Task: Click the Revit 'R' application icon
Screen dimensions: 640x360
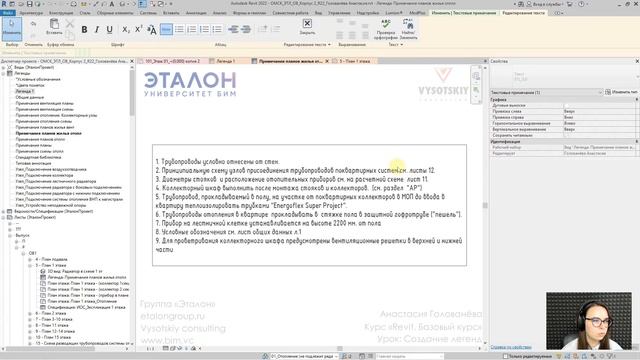Action: (4, 4)
